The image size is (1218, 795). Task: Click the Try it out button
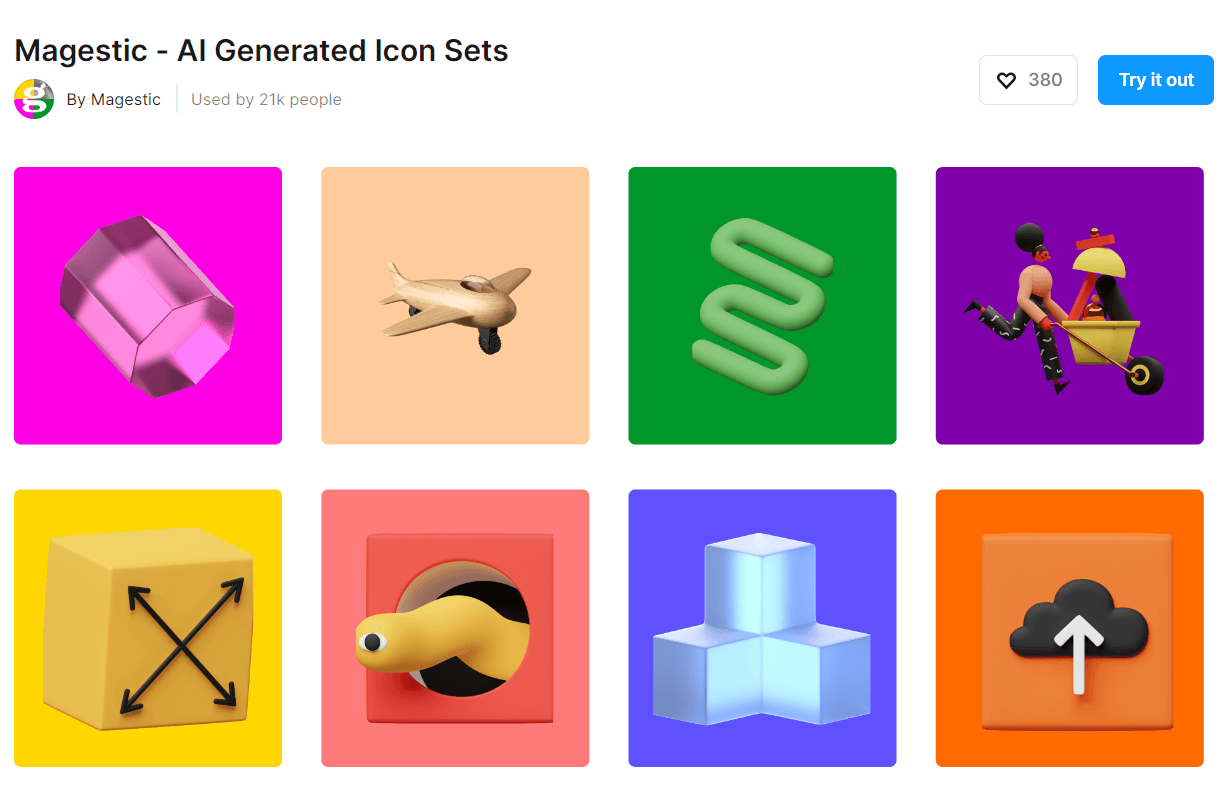coord(1156,80)
